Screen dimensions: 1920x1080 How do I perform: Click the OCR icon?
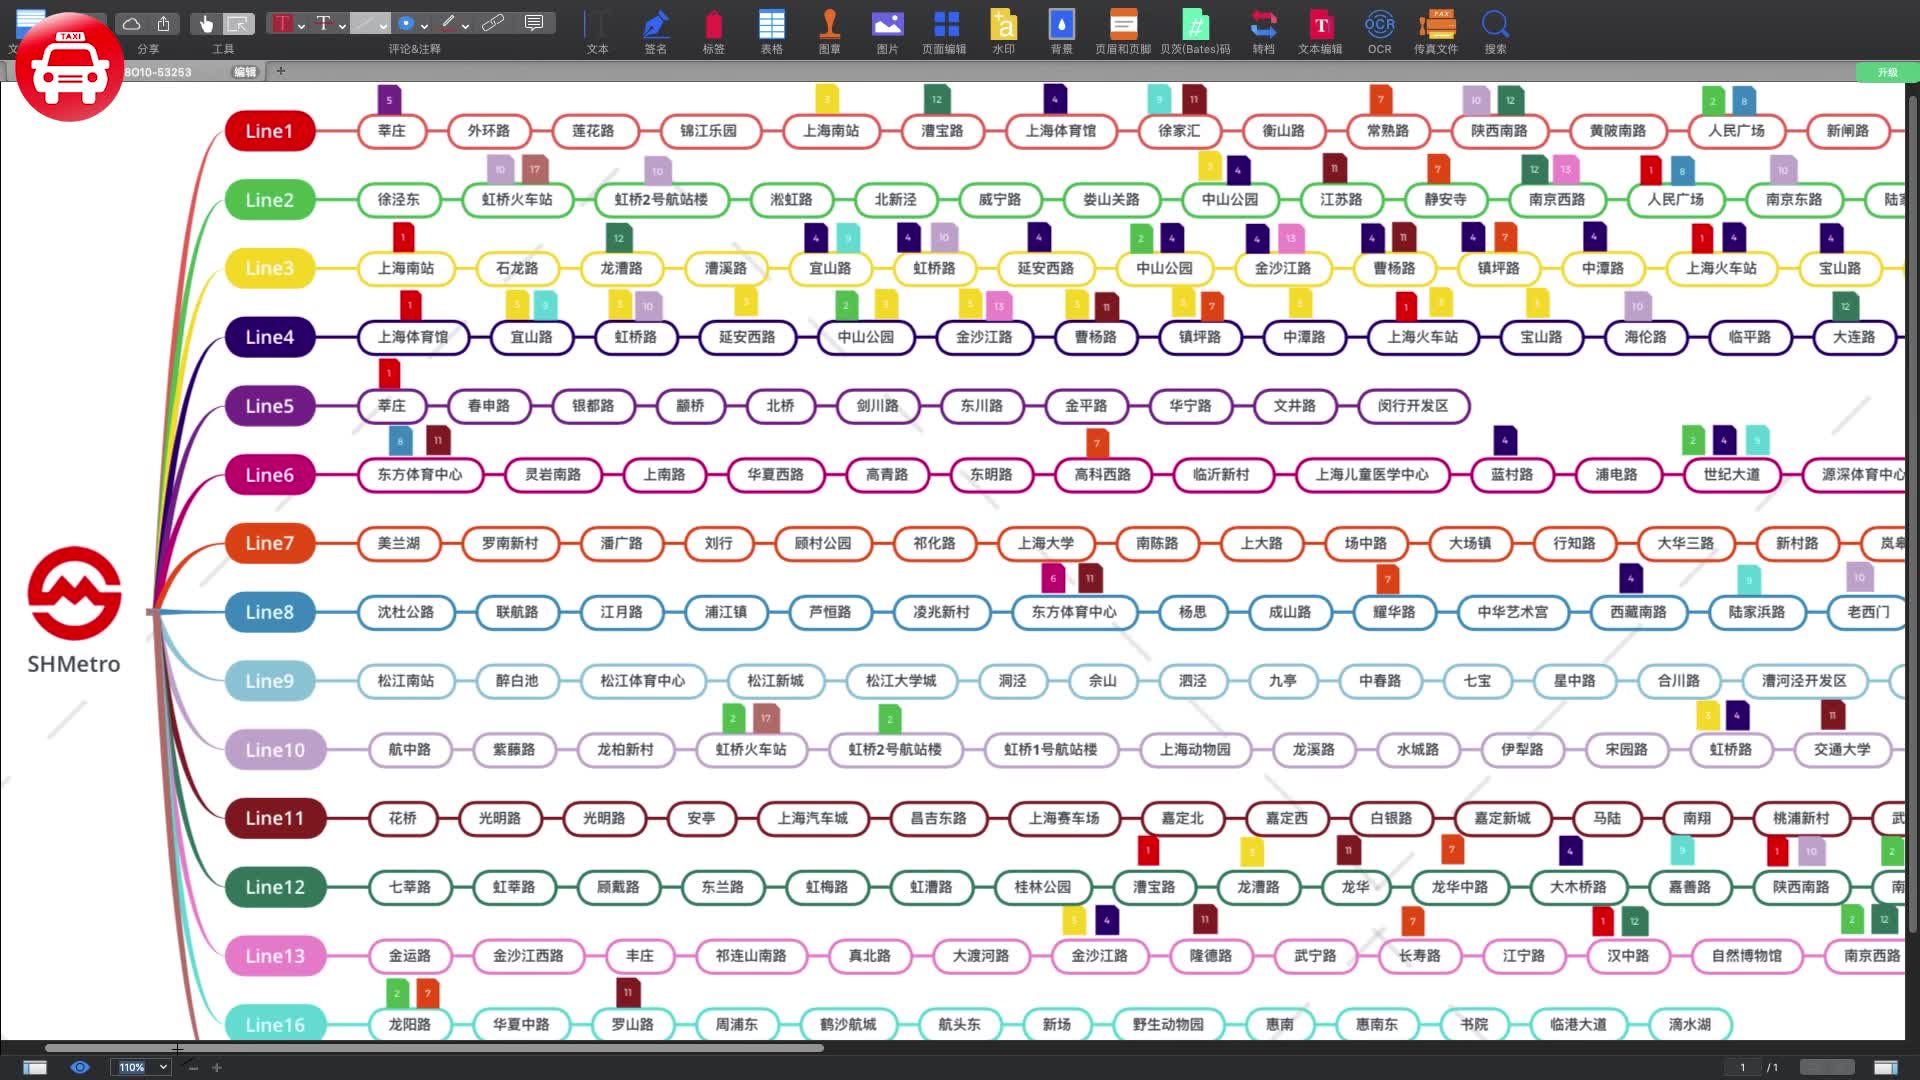1379,24
